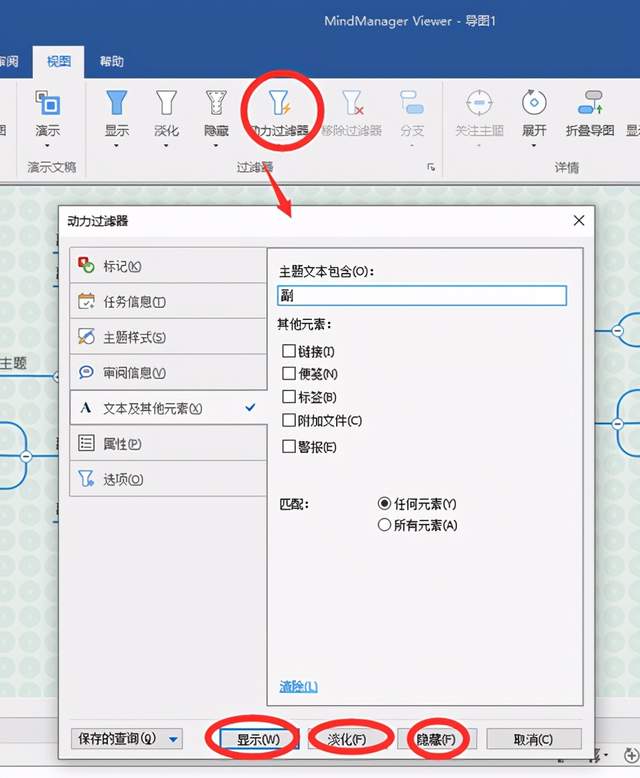Close the 动力过滤器 dialog
This screenshot has width=640, height=778.
click(x=578, y=221)
